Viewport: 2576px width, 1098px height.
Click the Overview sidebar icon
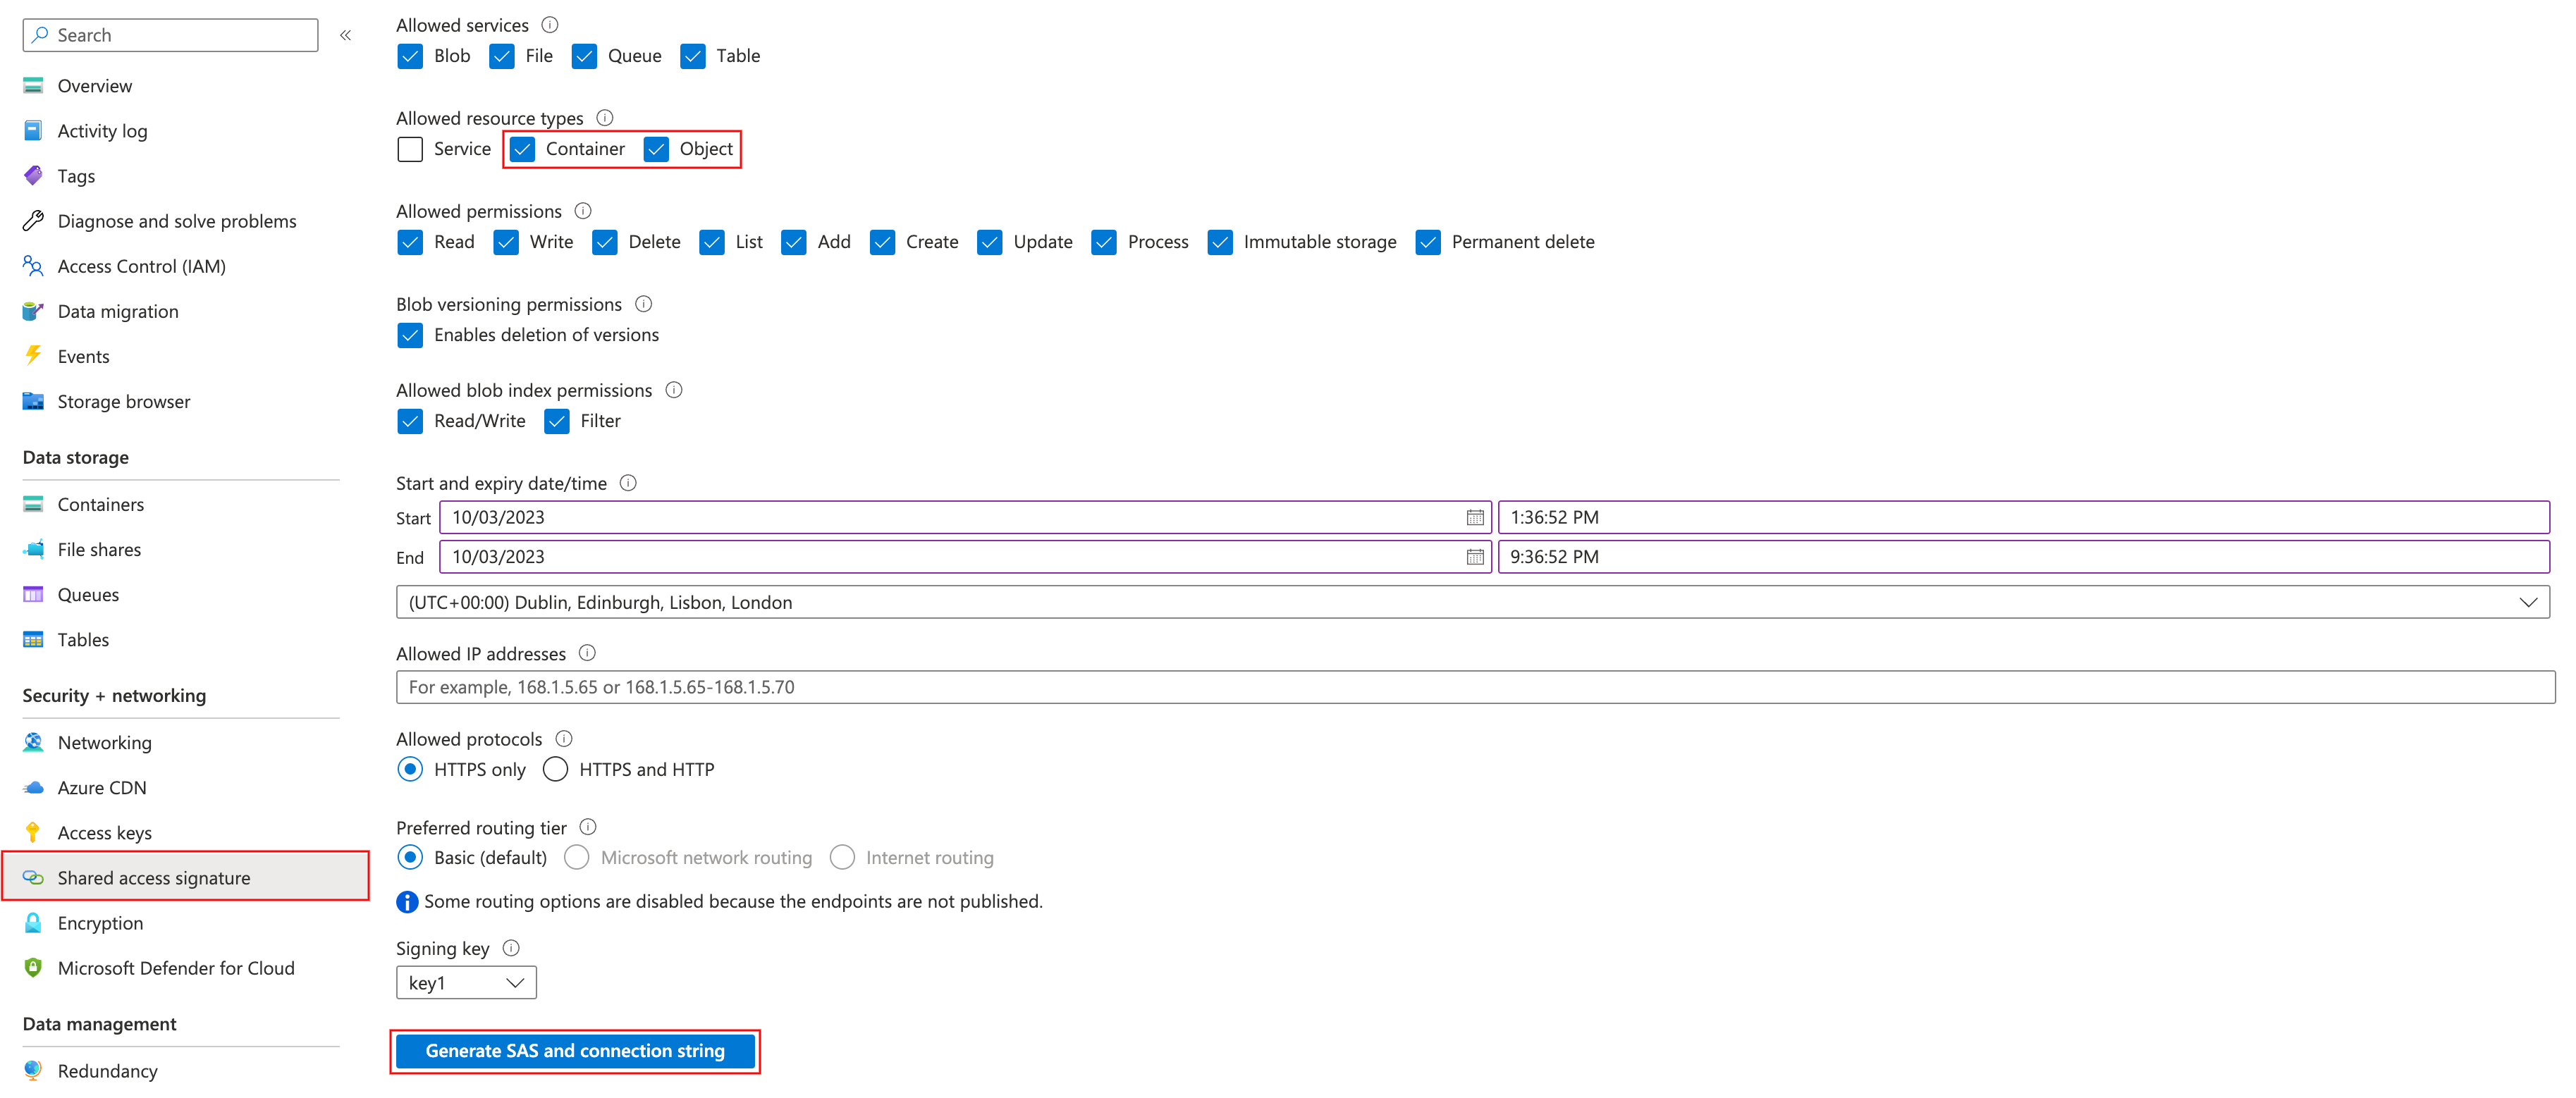(x=33, y=86)
